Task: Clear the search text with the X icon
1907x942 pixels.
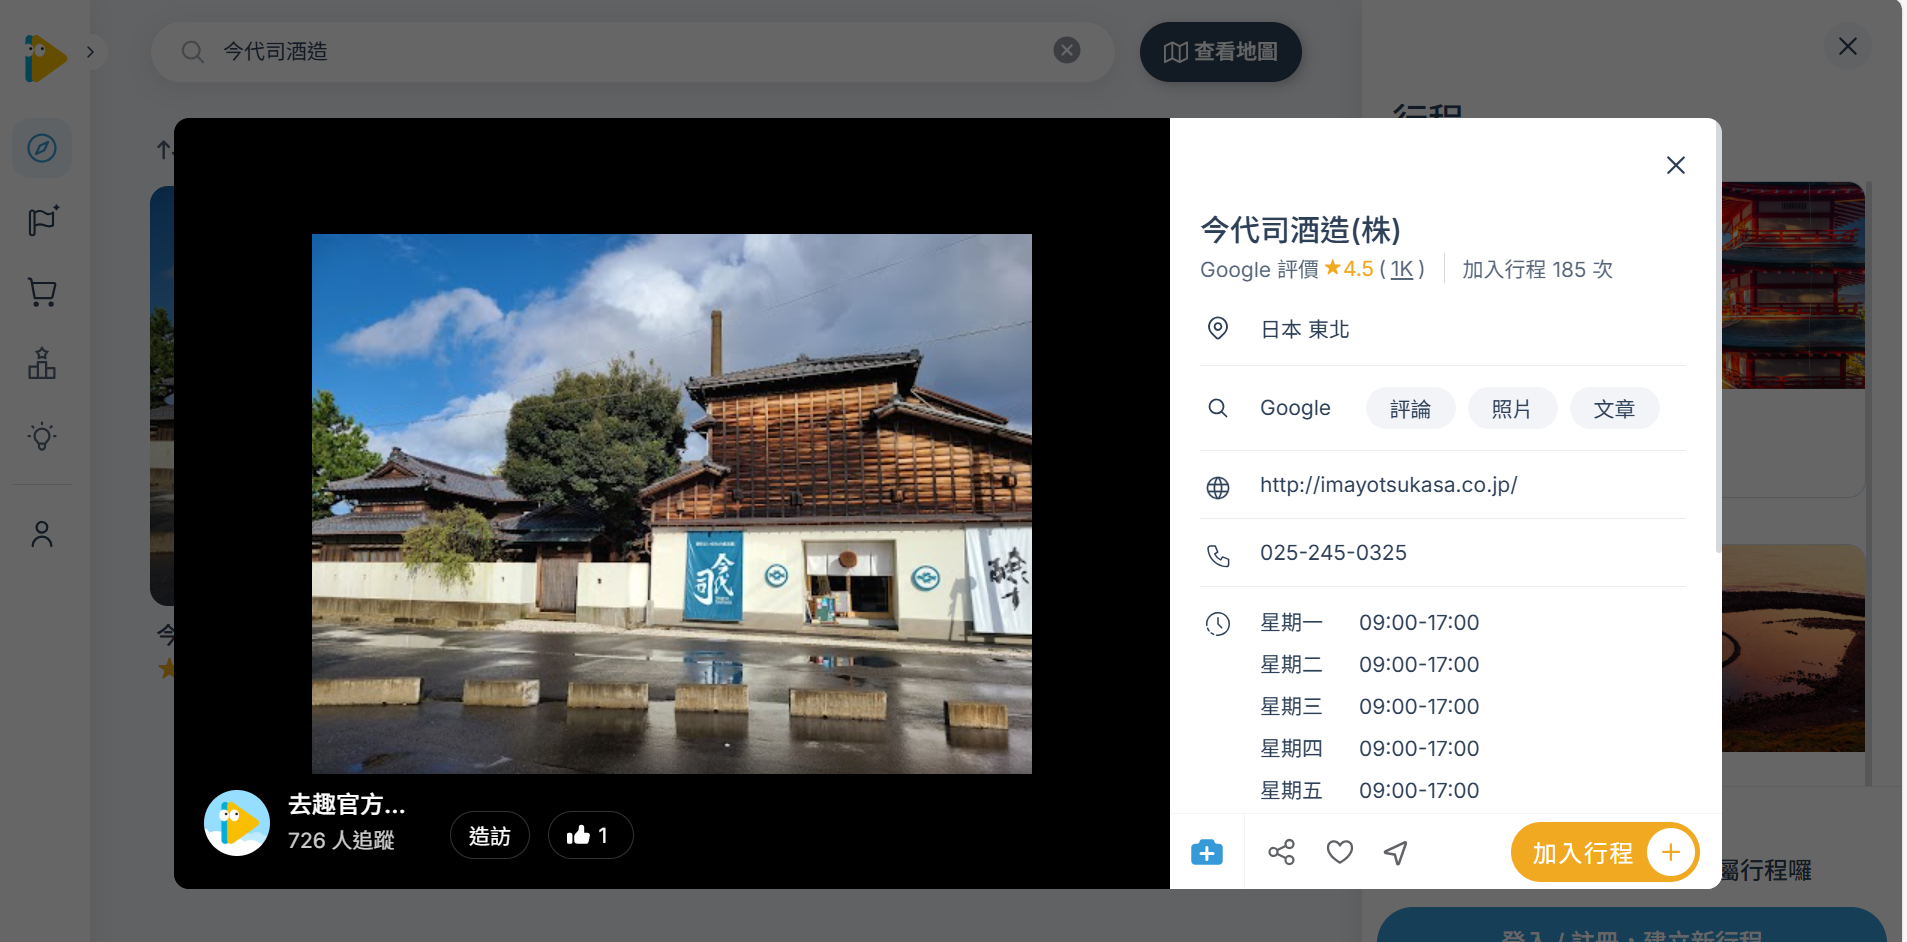Action: (1067, 50)
